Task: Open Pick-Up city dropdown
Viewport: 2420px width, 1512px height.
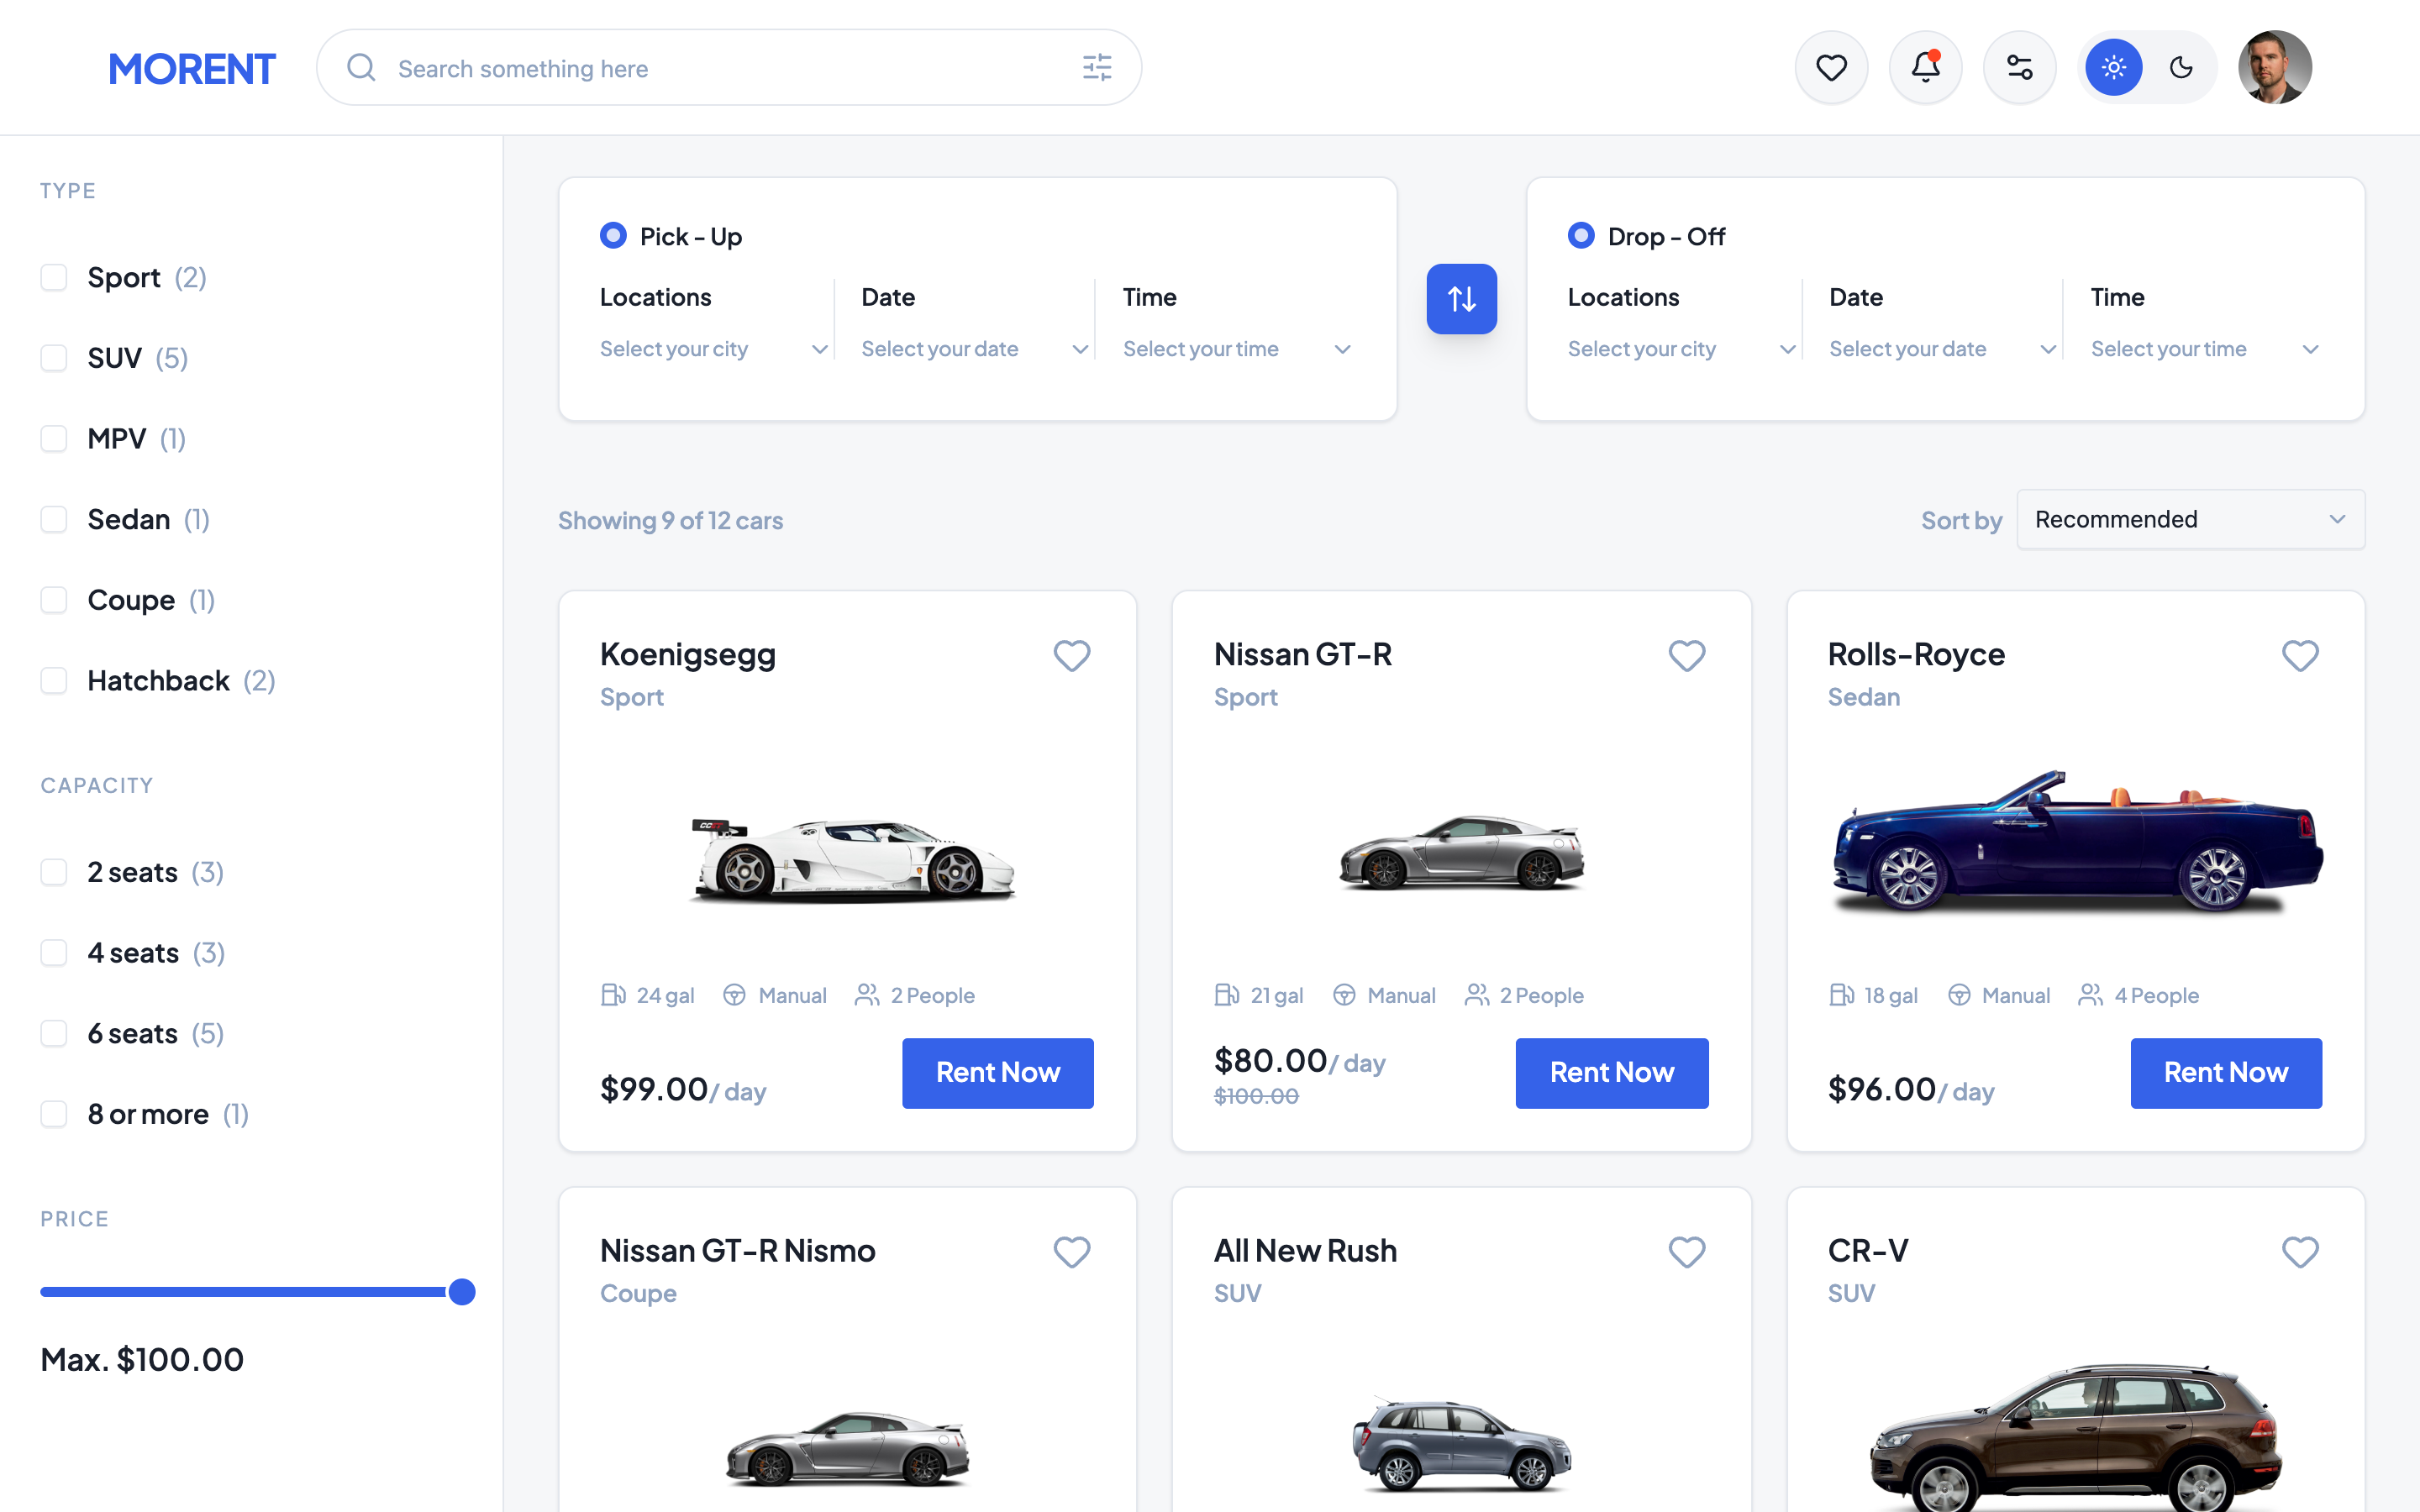Action: (714, 349)
